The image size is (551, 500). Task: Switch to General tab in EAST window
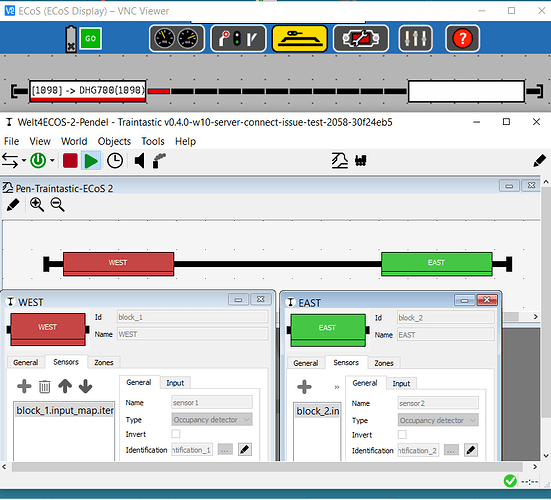click(305, 363)
